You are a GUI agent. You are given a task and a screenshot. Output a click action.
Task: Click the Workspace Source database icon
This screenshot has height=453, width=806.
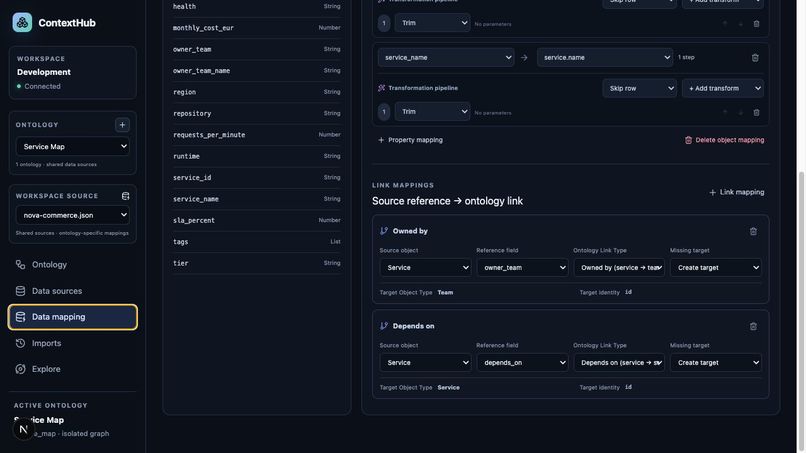(125, 196)
